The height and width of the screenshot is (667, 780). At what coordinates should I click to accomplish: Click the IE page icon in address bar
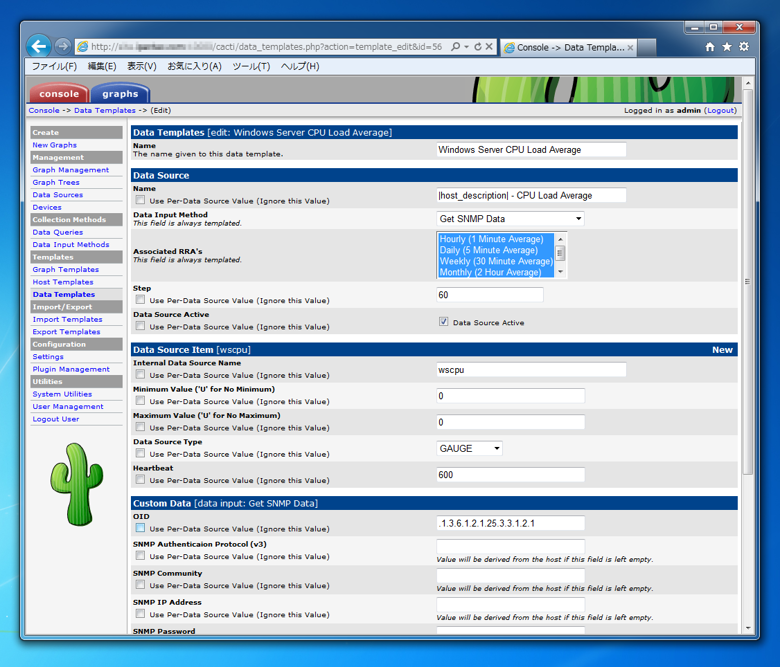[83, 47]
